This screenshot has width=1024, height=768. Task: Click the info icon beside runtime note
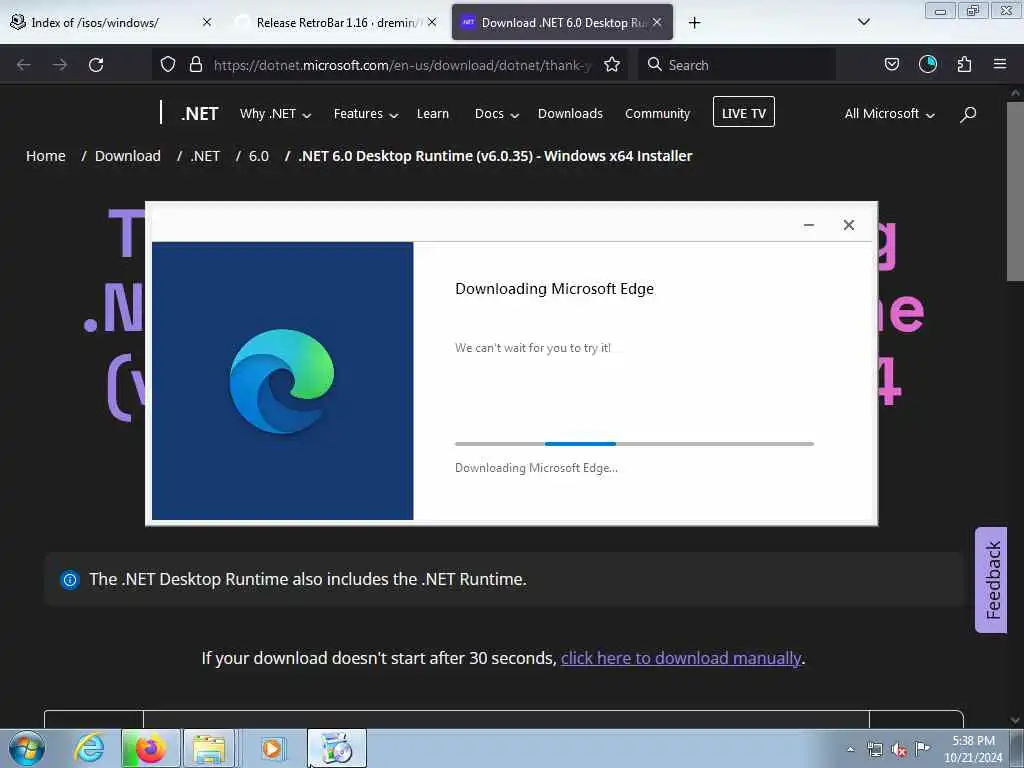pos(70,579)
